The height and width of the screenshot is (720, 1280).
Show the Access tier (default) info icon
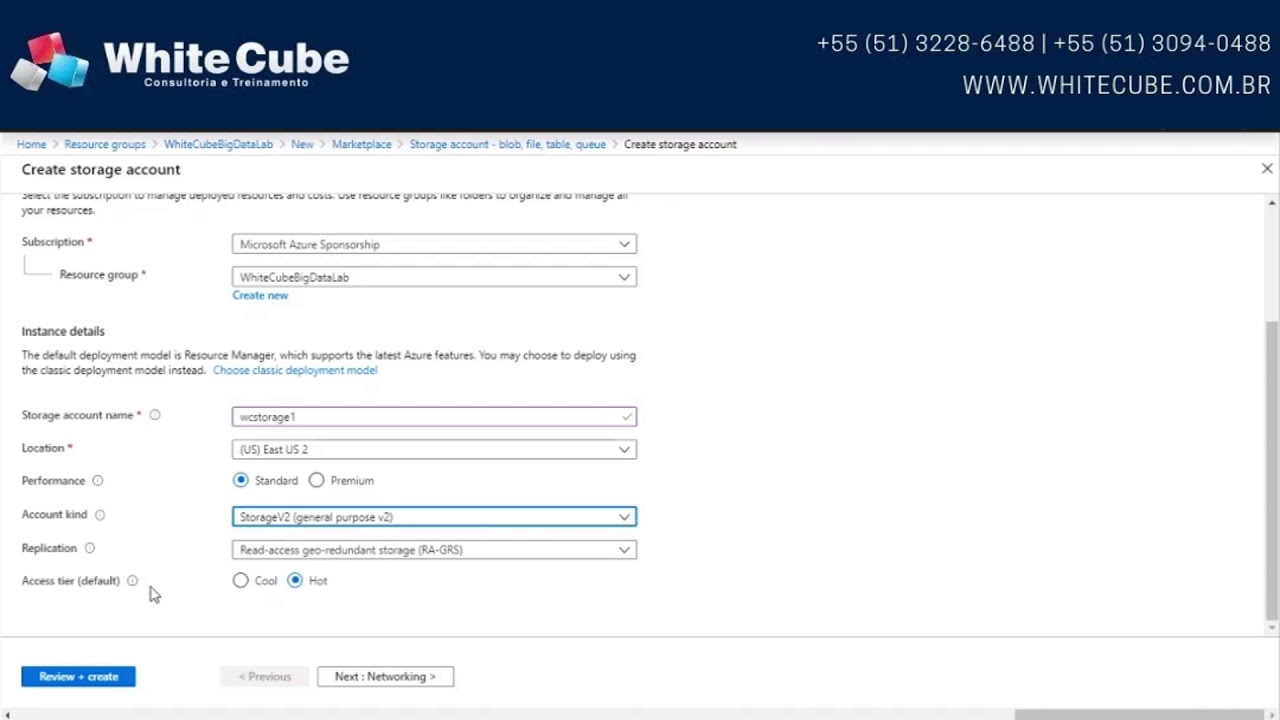pos(133,581)
